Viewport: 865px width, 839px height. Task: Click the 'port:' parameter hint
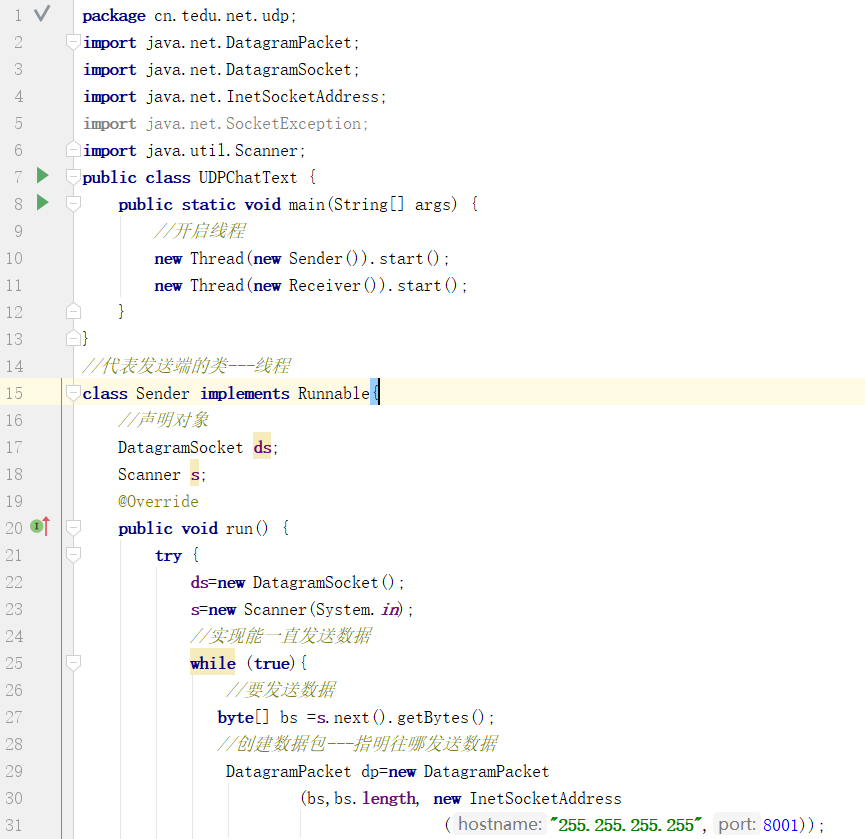click(737, 825)
